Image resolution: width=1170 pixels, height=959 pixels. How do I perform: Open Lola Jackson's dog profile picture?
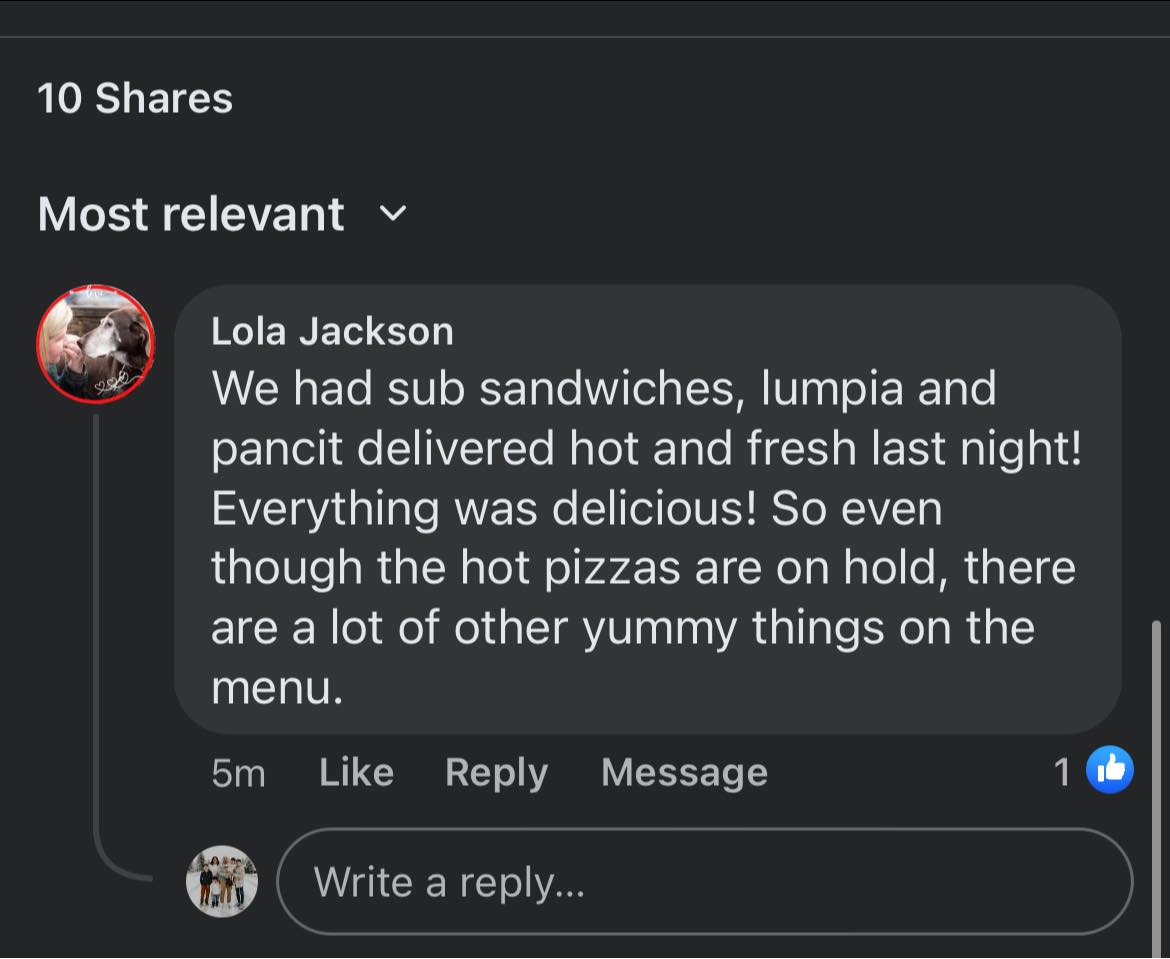pyautogui.click(x=96, y=344)
